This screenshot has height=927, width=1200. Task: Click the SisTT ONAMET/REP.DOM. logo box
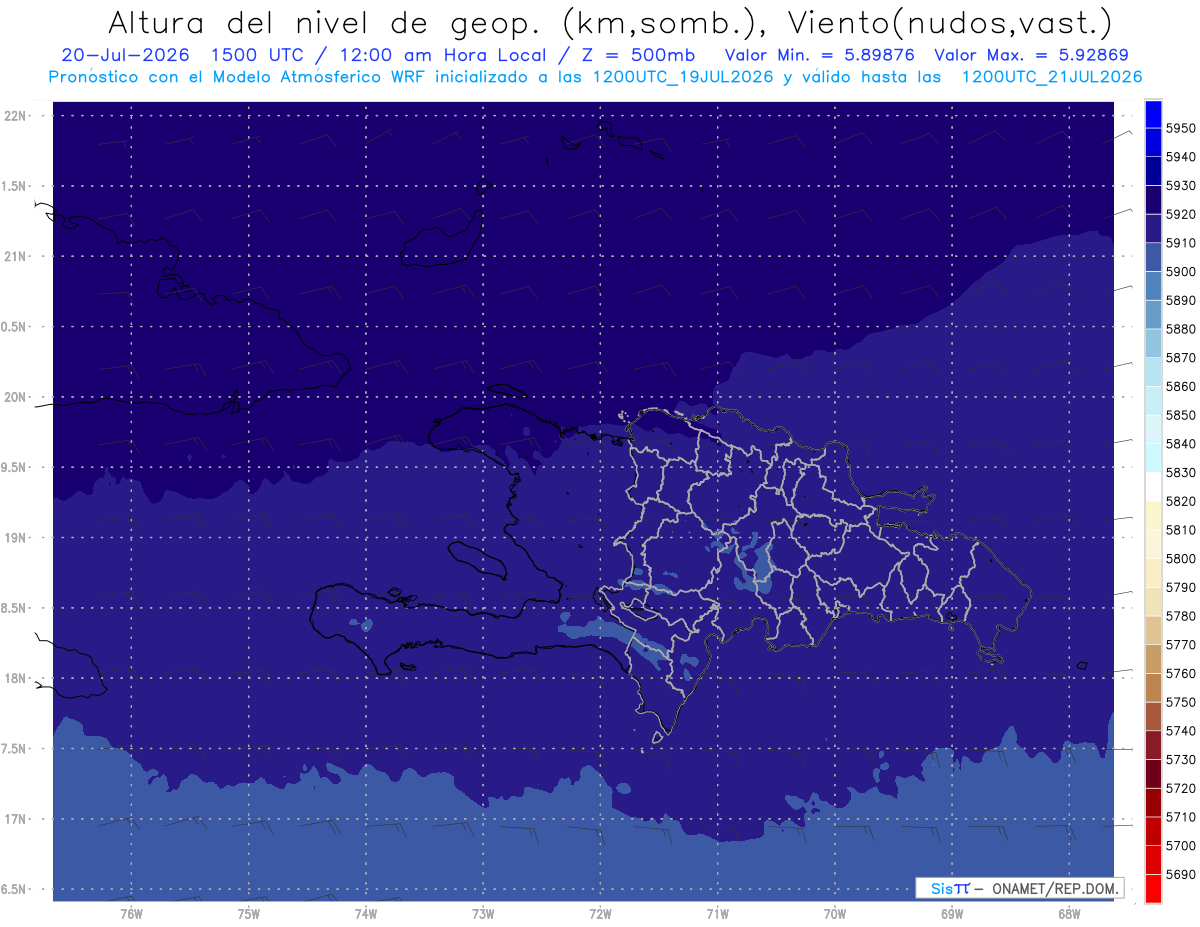[x=1019, y=888]
